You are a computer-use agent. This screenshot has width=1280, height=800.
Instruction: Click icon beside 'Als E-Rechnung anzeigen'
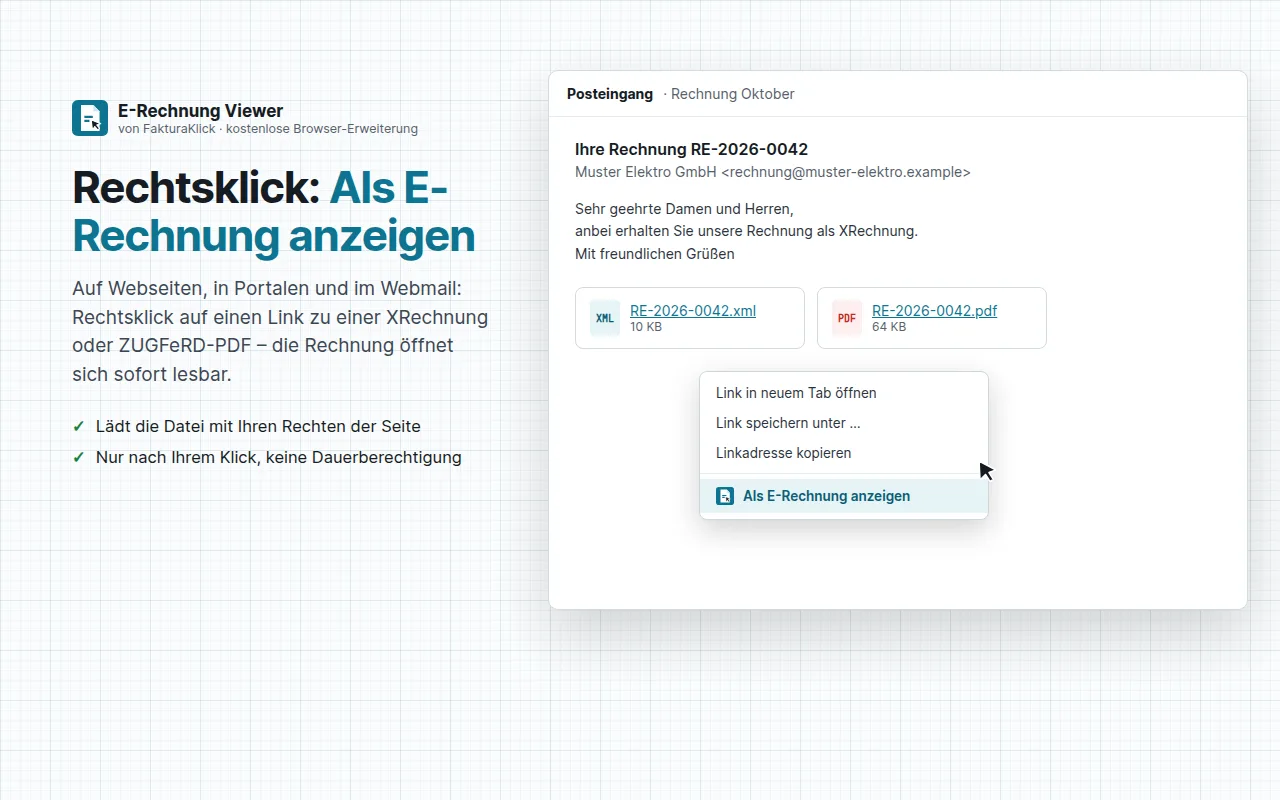tap(725, 496)
